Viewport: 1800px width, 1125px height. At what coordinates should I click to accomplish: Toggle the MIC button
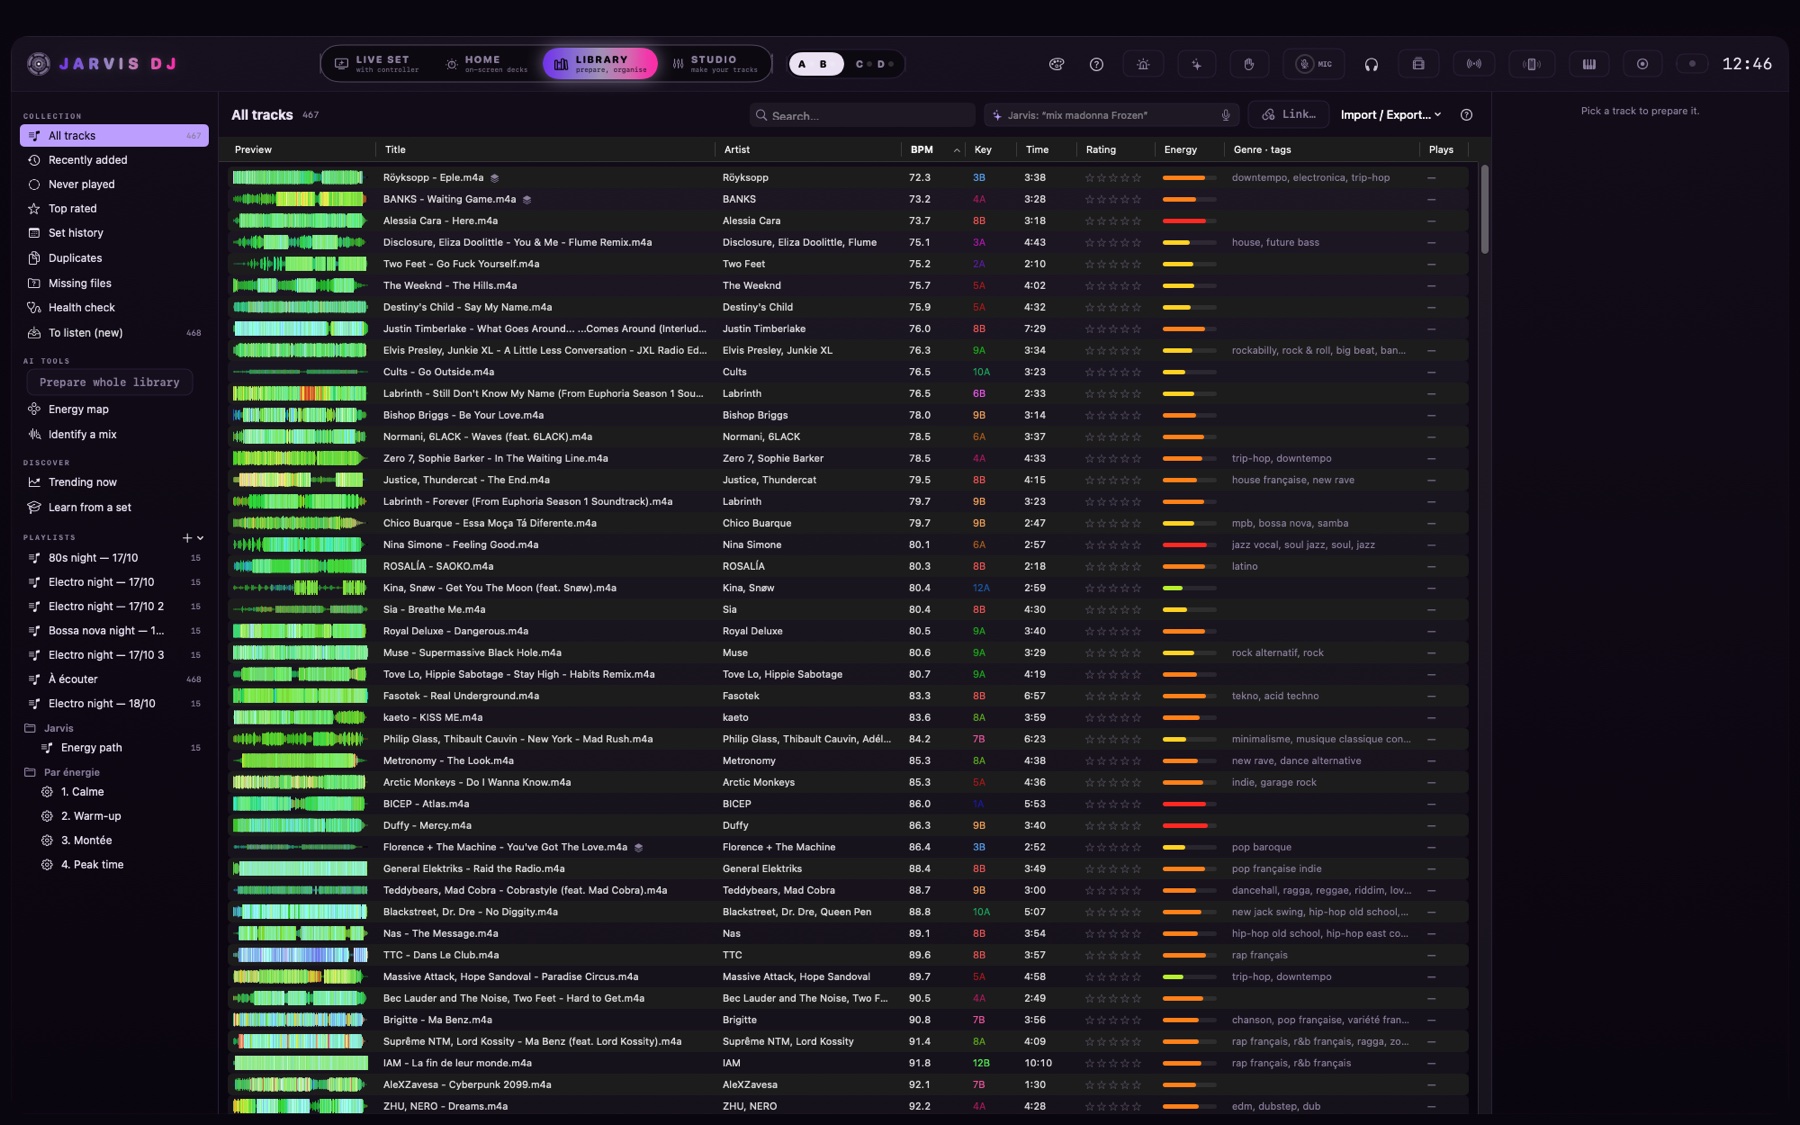pyautogui.click(x=1314, y=64)
